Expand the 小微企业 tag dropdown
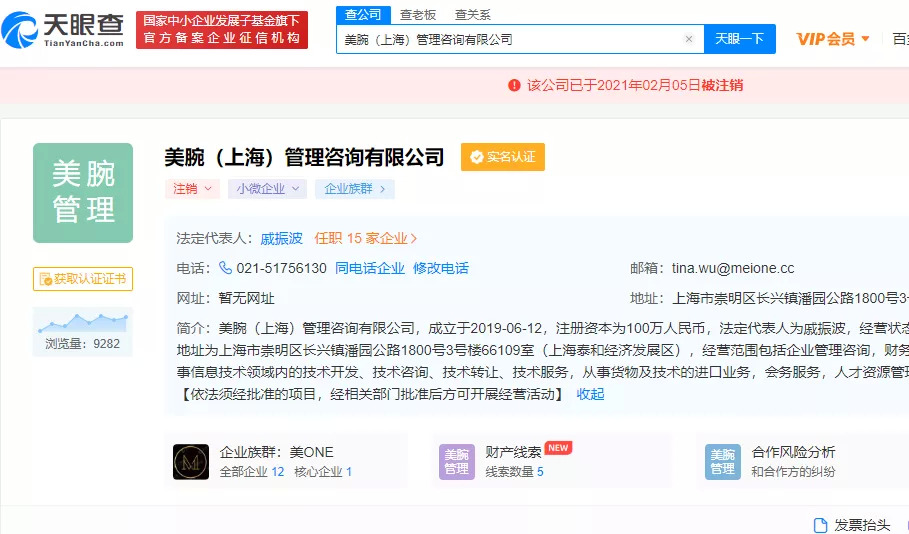 [267, 188]
